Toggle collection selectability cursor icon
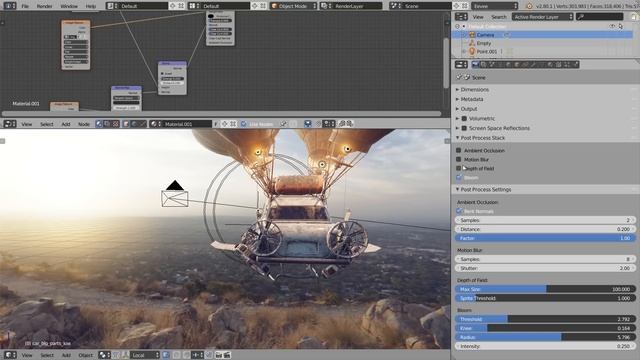Image resolution: width=640 pixels, height=360 pixels. click(x=620, y=26)
